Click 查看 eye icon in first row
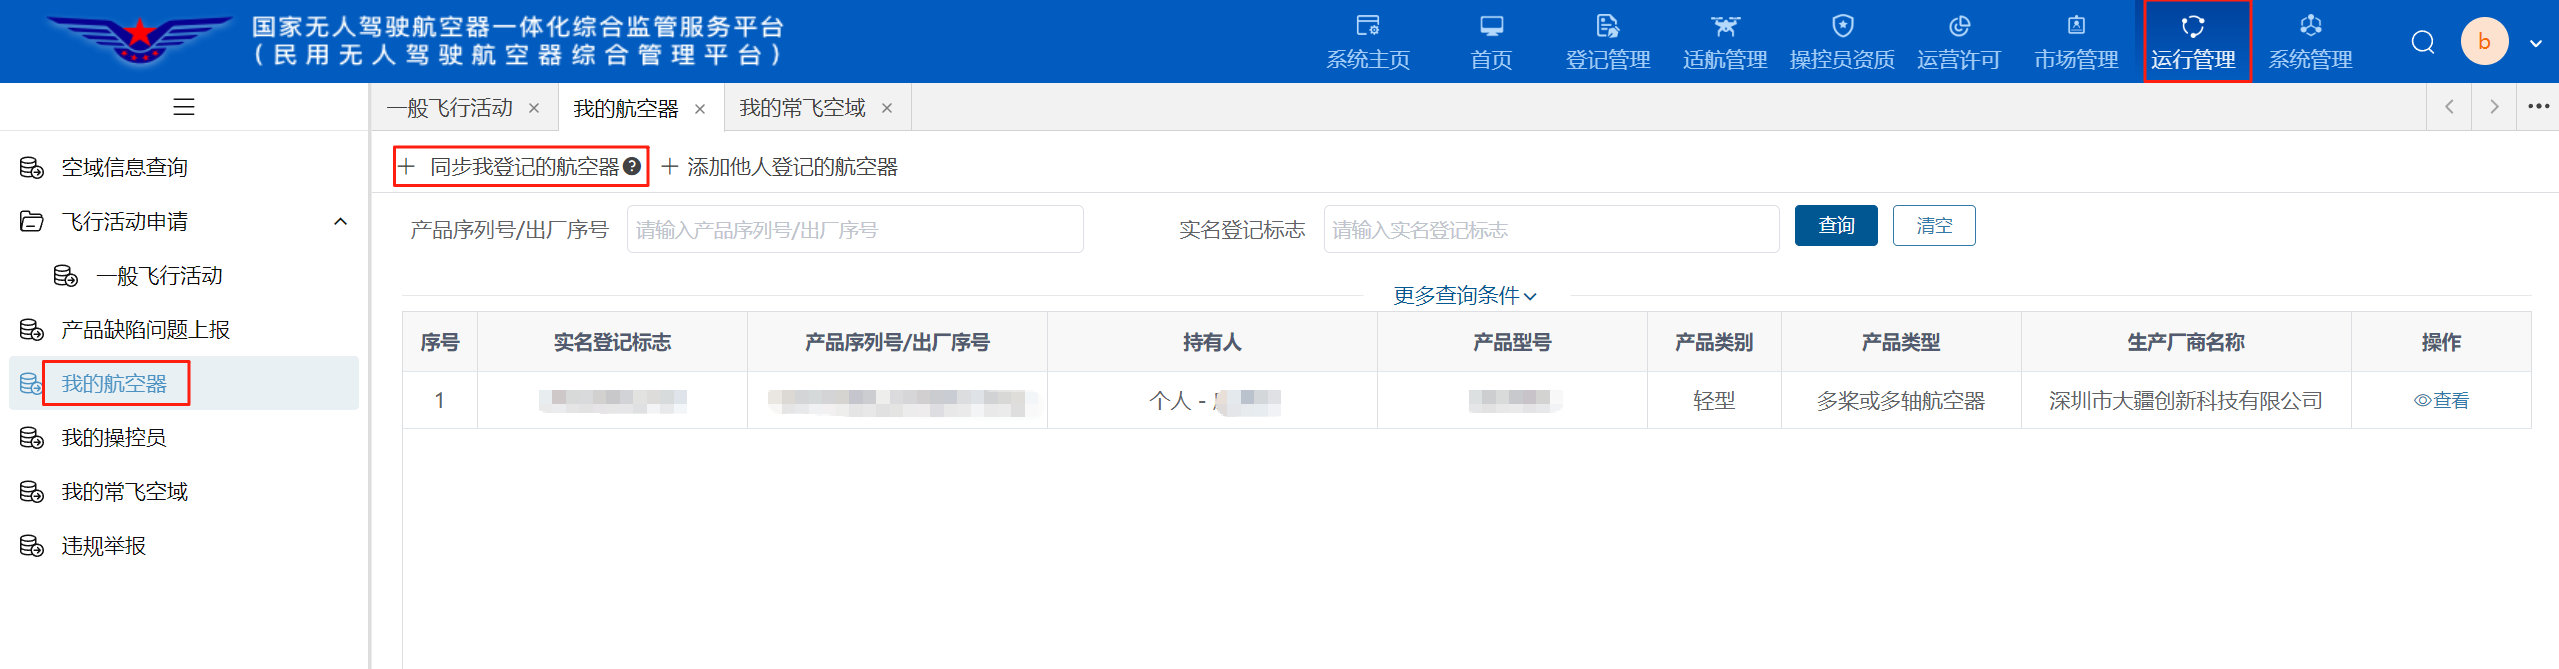This screenshot has width=2559, height=669. (2441, 401)
